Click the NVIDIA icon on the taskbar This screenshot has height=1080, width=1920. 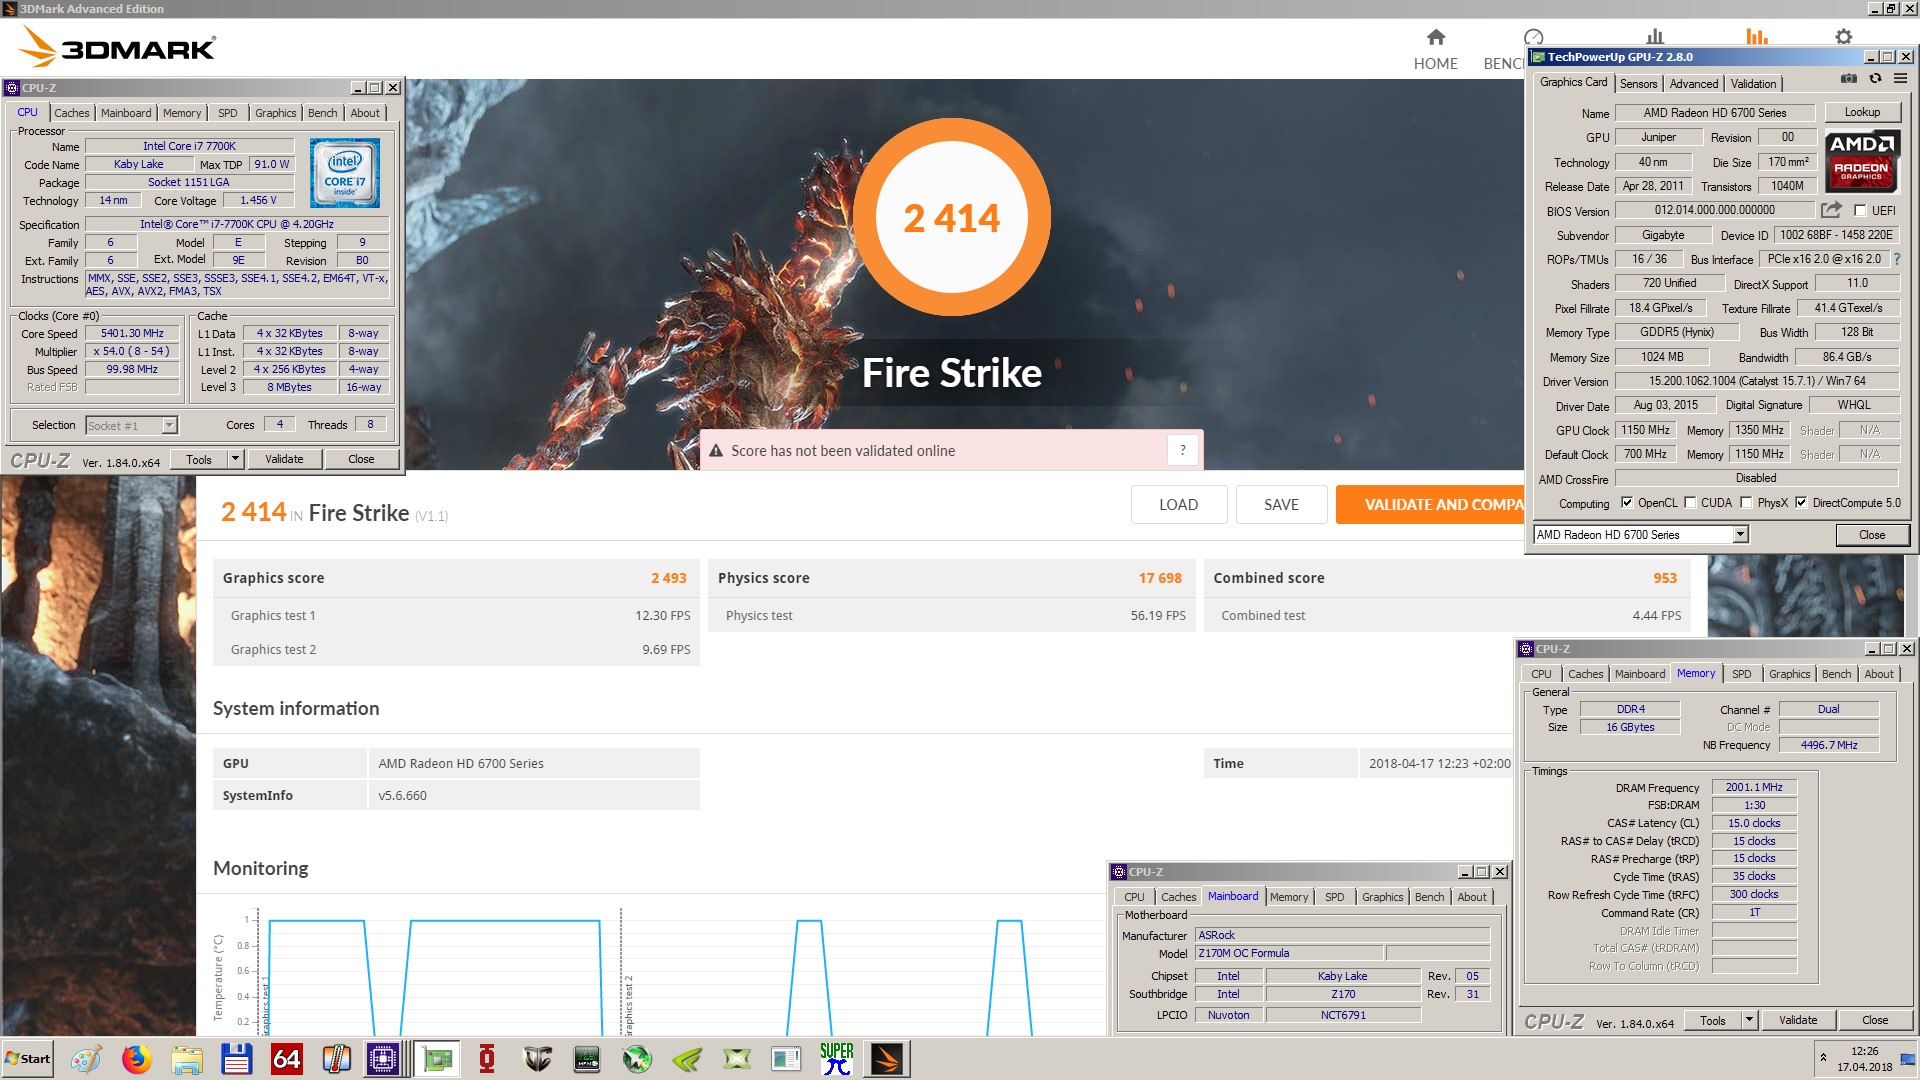(686, 1059)
